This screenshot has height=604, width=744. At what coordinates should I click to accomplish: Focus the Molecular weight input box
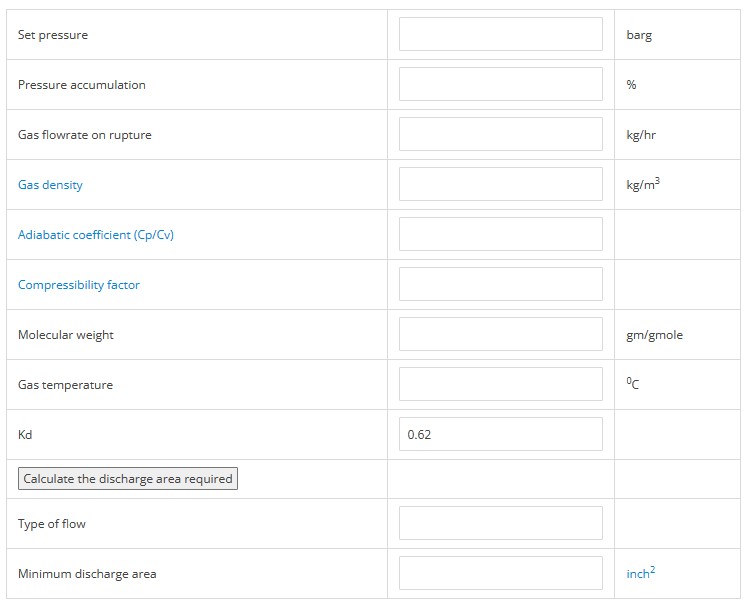pos(501,334)
